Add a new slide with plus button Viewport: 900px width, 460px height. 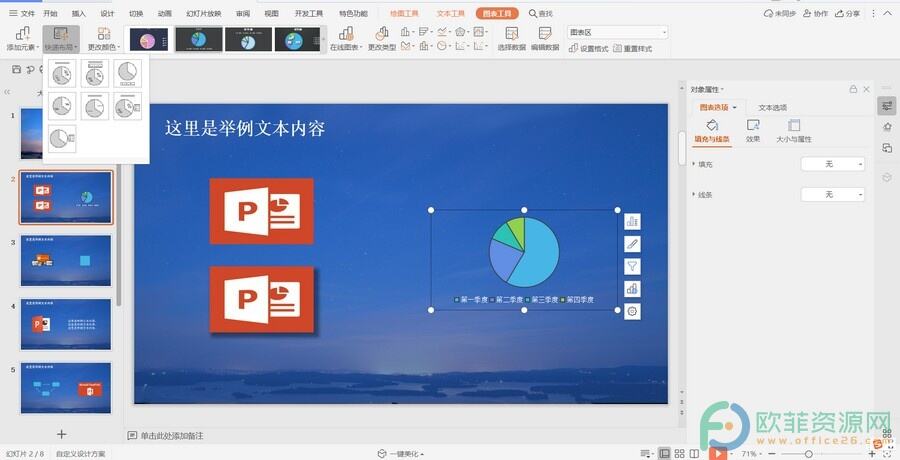(x=61, y=434)
